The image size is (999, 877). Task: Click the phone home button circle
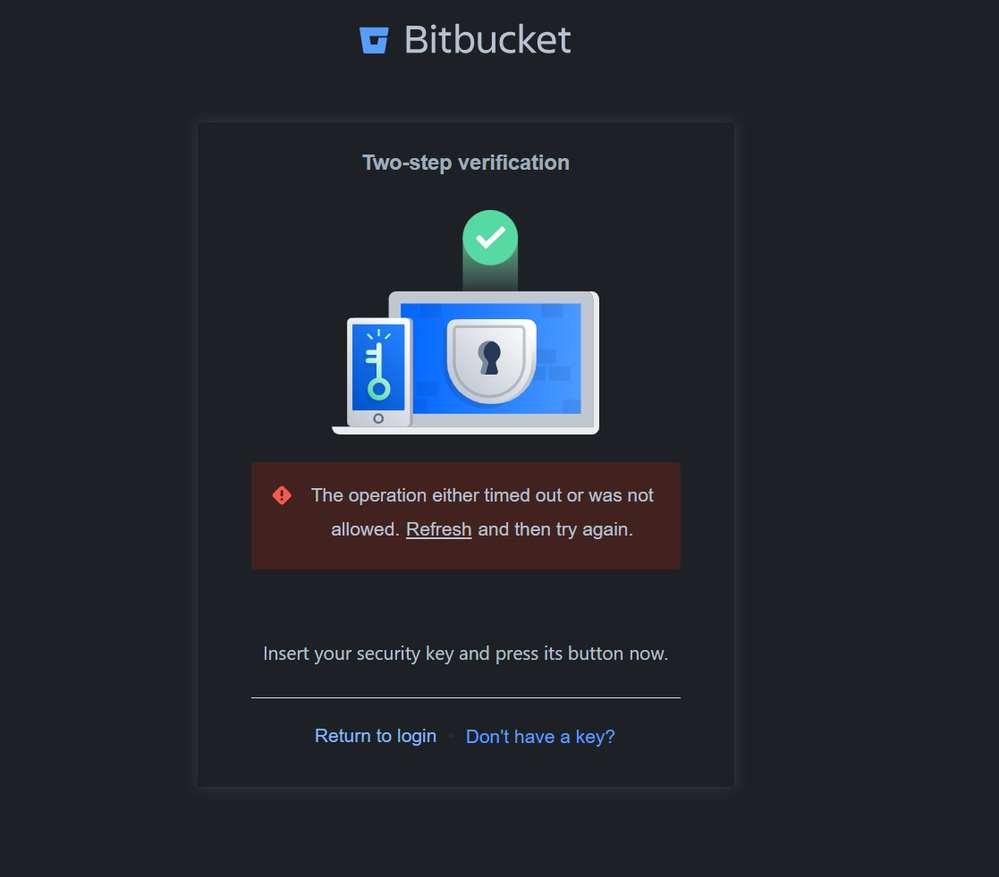click(x=378, y=418)
